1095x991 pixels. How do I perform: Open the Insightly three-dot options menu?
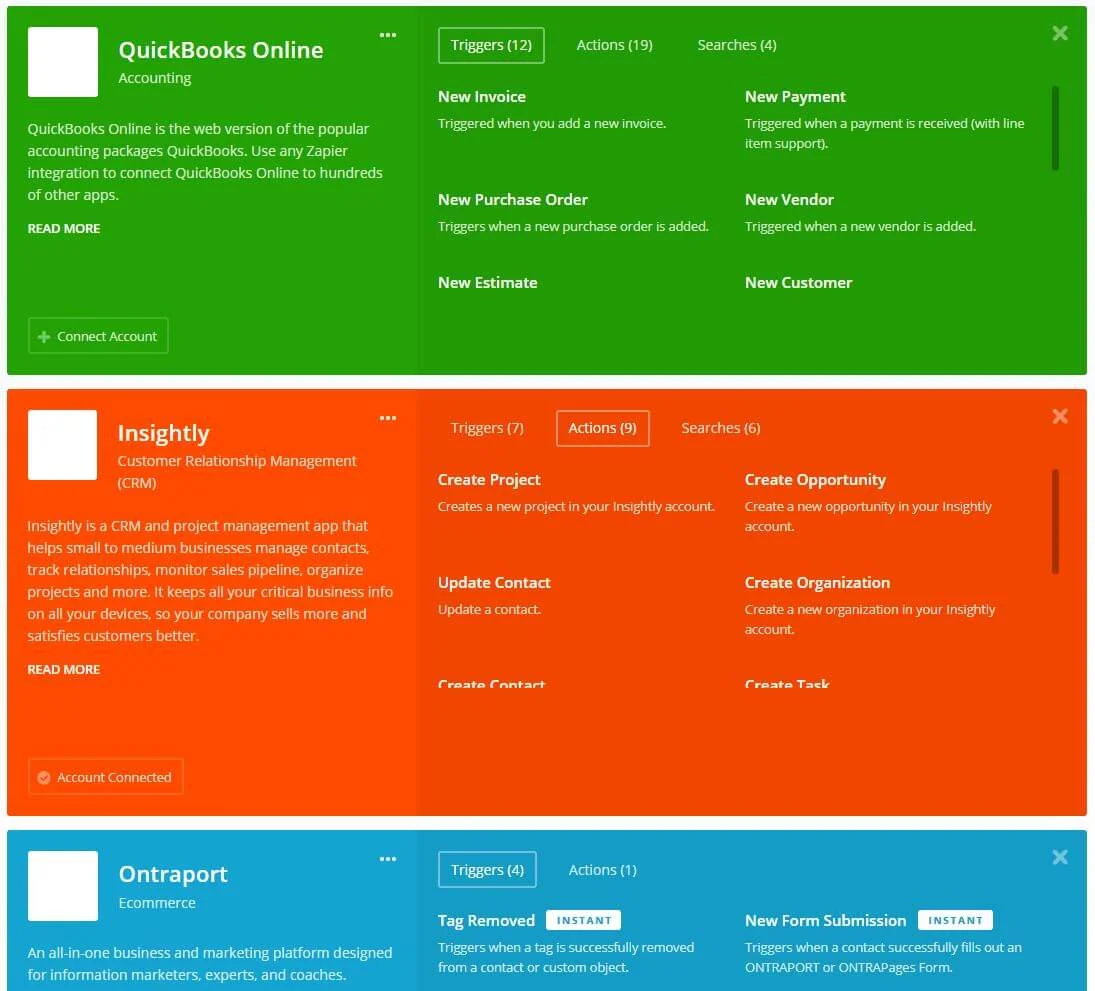[388, 418]
